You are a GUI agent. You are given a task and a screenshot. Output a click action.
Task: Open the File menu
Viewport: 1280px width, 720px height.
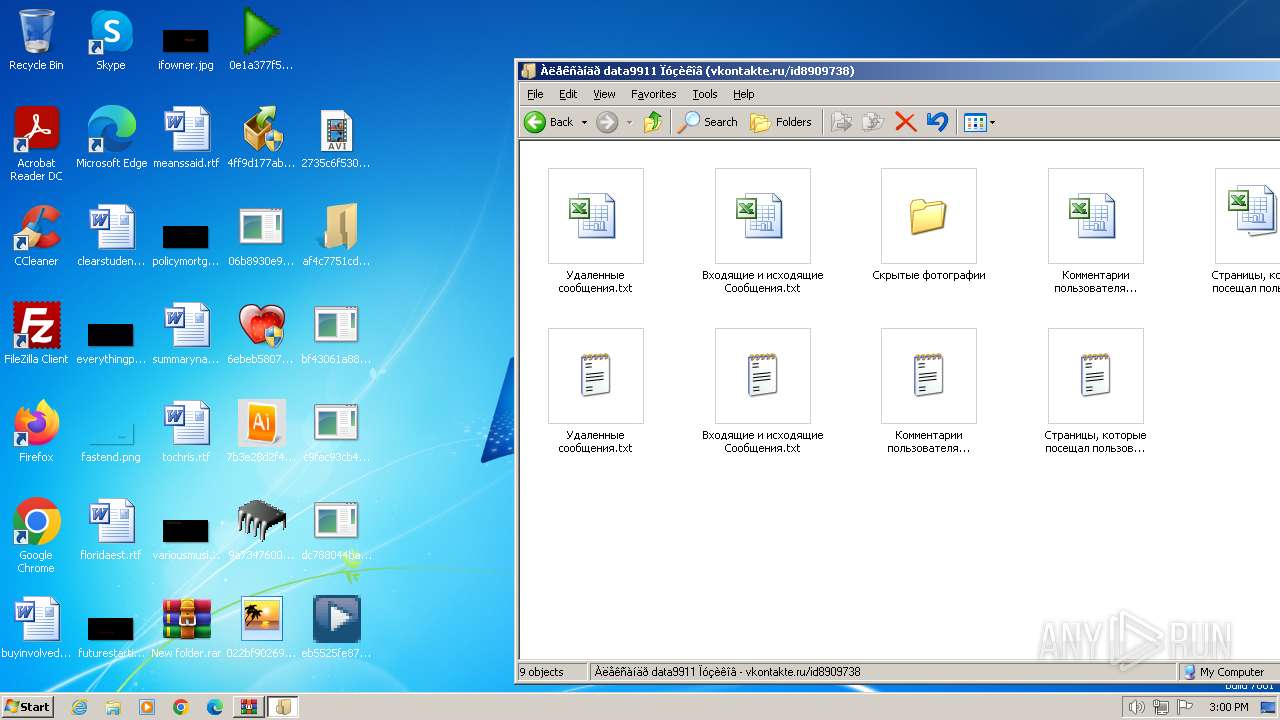click(x=535, y=94)
